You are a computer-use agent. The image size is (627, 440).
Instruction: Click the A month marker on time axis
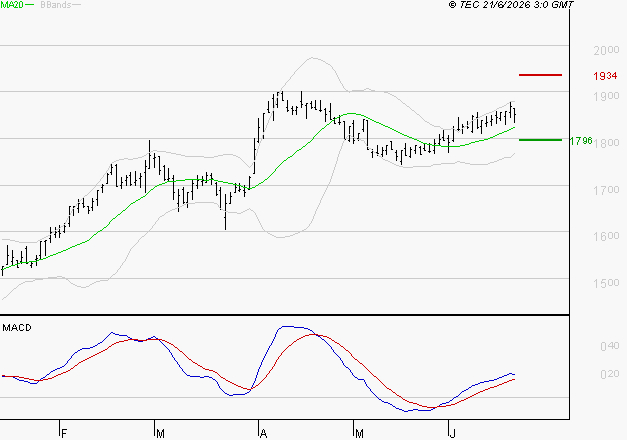263,434
